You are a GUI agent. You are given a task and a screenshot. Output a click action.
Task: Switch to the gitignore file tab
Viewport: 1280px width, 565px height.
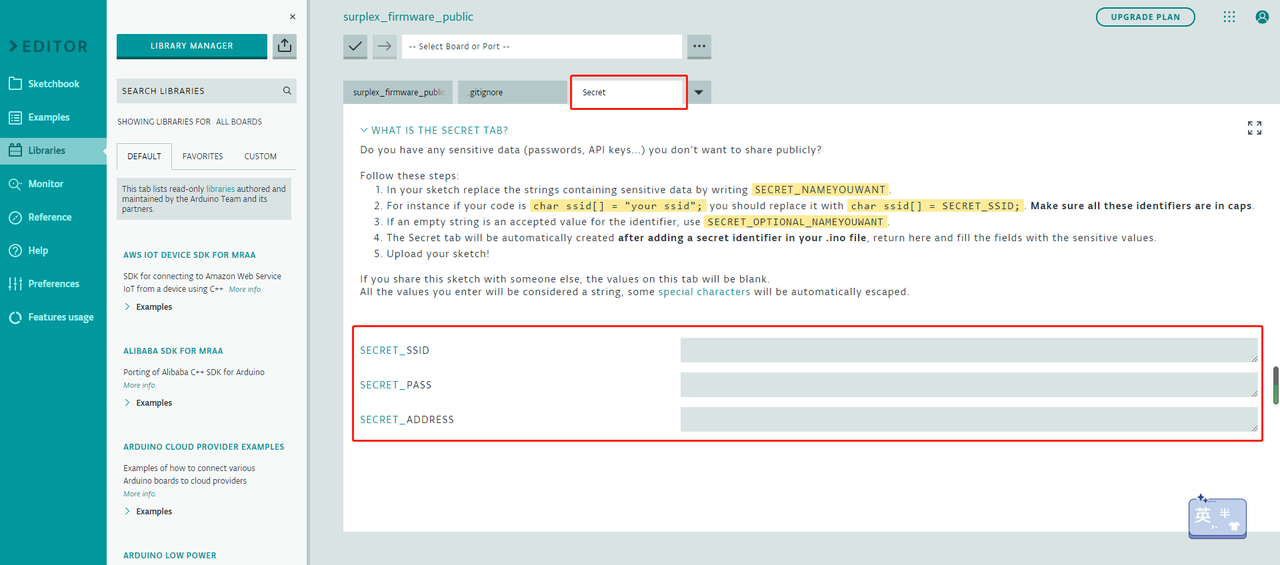(511, 92)
